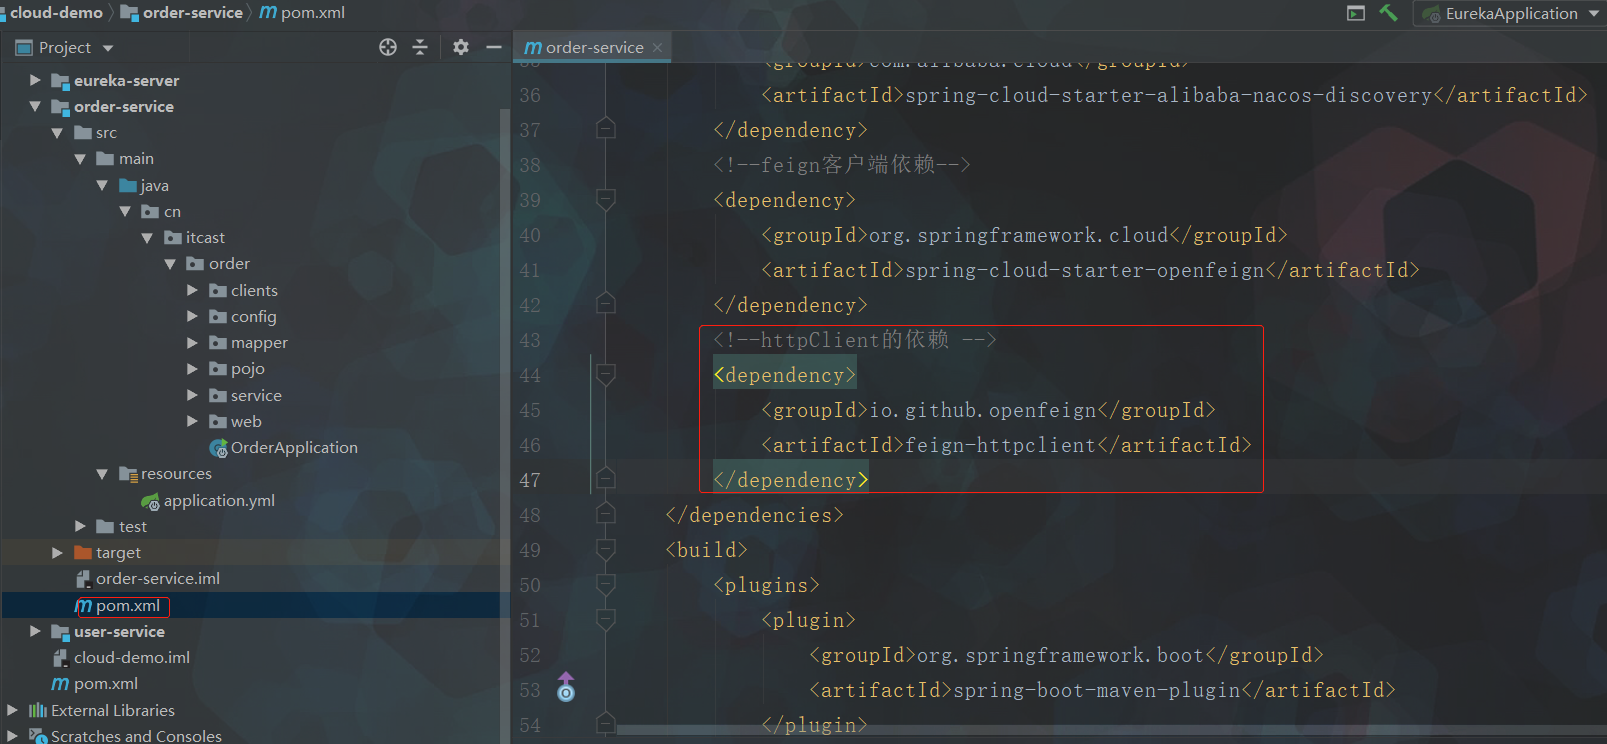Fold the plugin block at line 51
This screenshot has width=1607, height=744.
pos(605,620)
